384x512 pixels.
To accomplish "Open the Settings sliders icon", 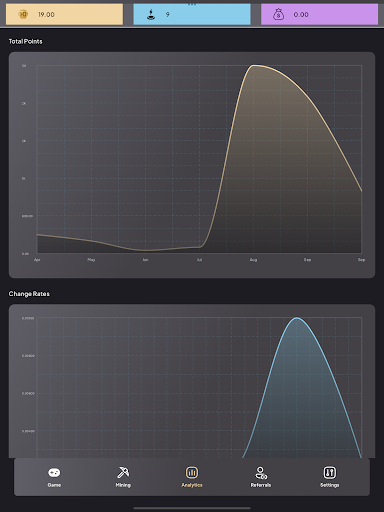I will click(x=329, y=472).
